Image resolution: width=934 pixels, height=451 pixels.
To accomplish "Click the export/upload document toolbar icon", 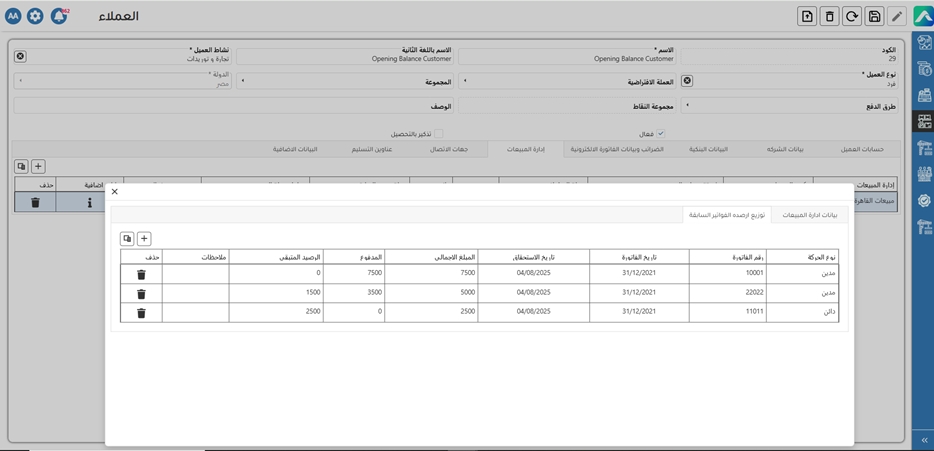I will click(x=807, y=16).
